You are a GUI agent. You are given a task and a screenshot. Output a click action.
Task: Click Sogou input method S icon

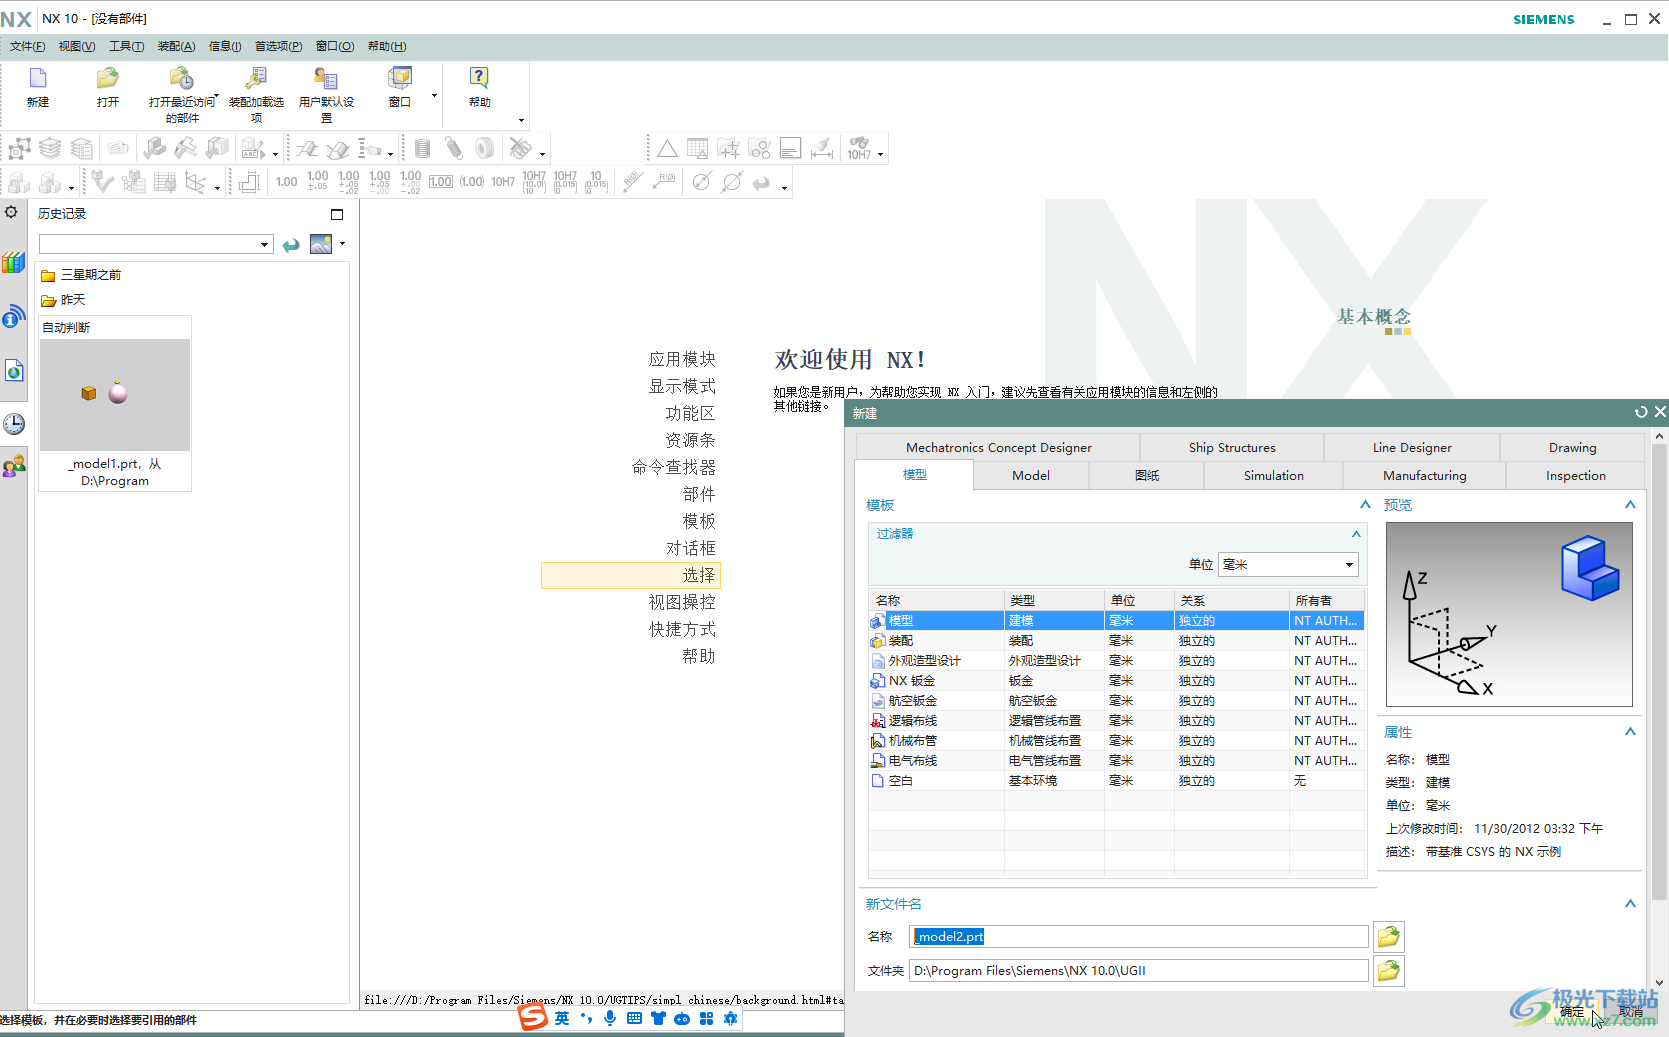[x=533, y=1018]
